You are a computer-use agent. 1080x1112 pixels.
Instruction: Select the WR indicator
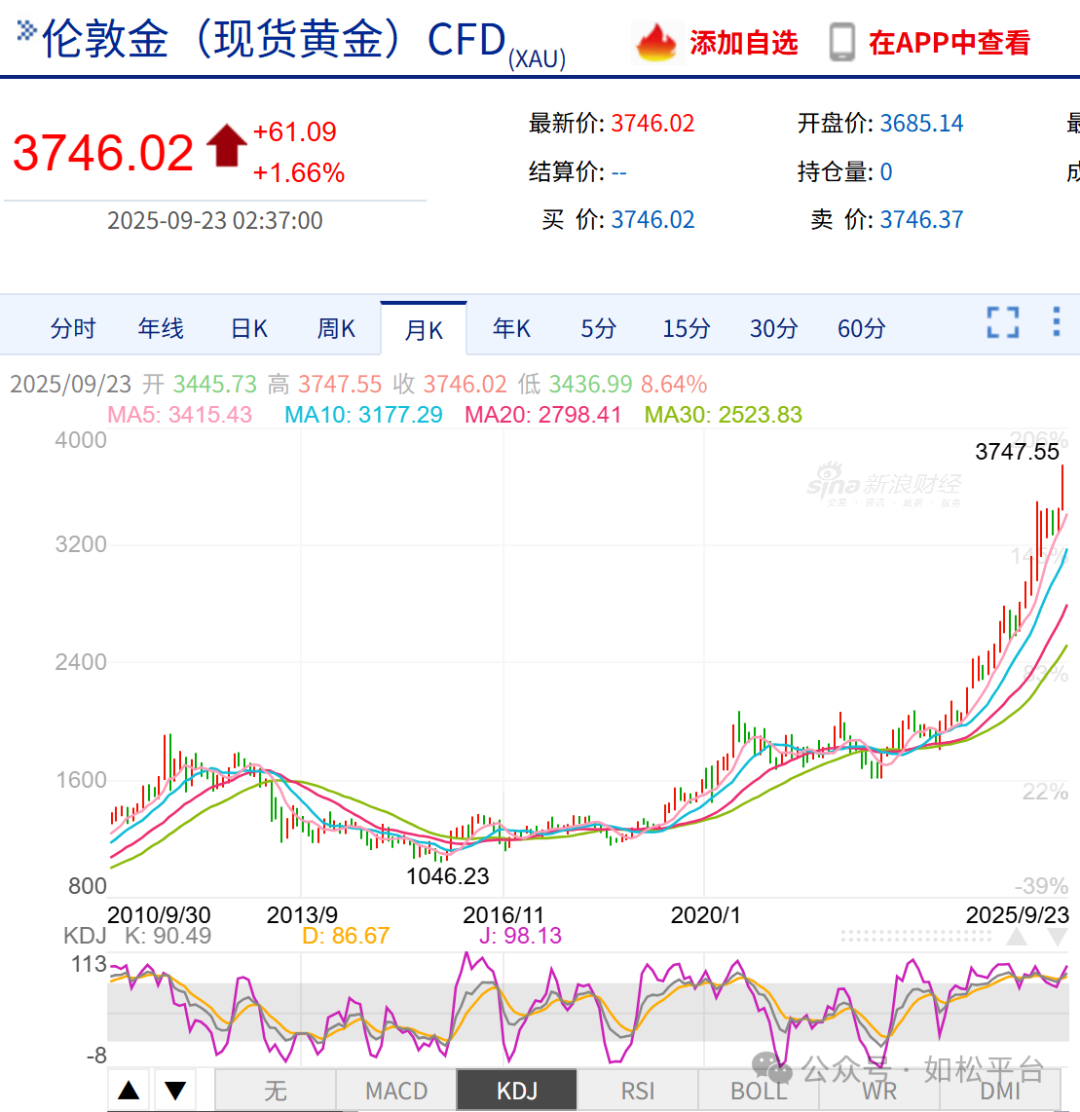(x=879, y=1090)
